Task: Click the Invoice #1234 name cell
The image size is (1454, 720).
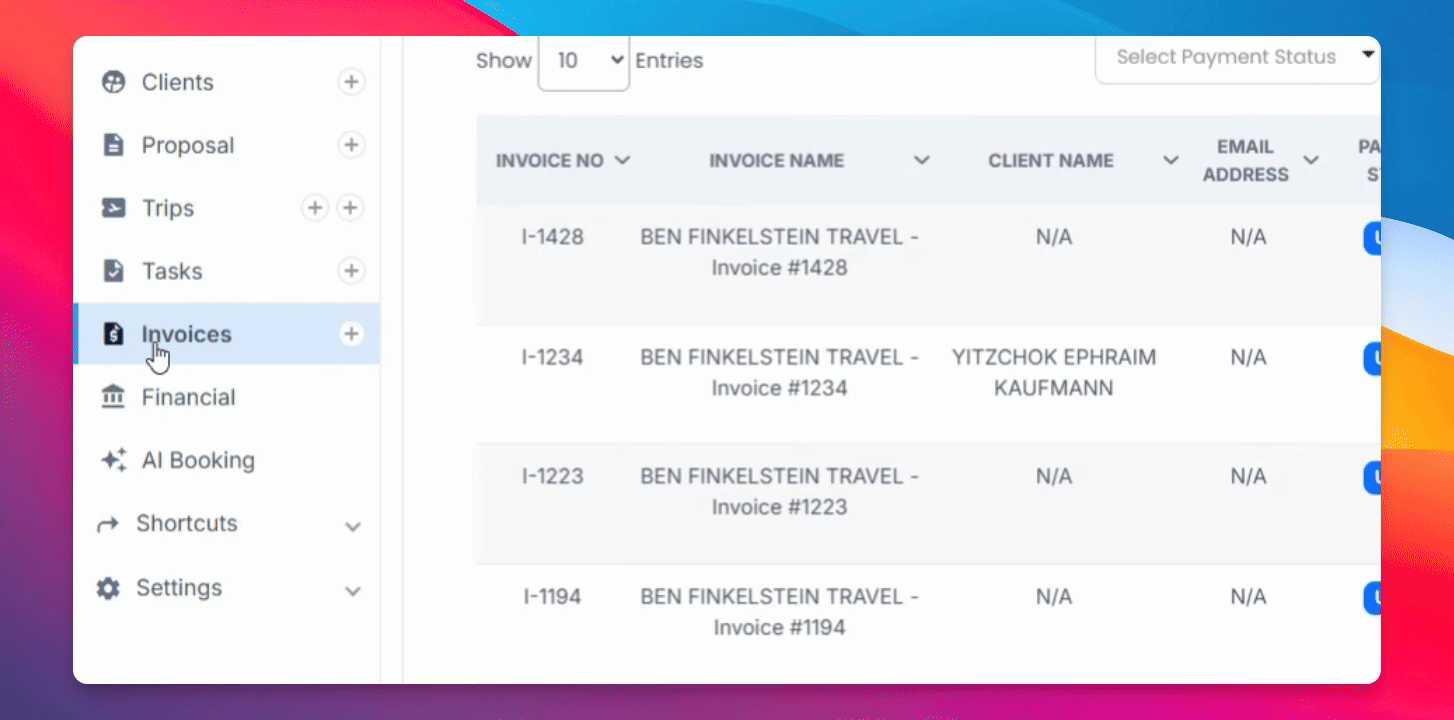Action: (x=779, y=372)
